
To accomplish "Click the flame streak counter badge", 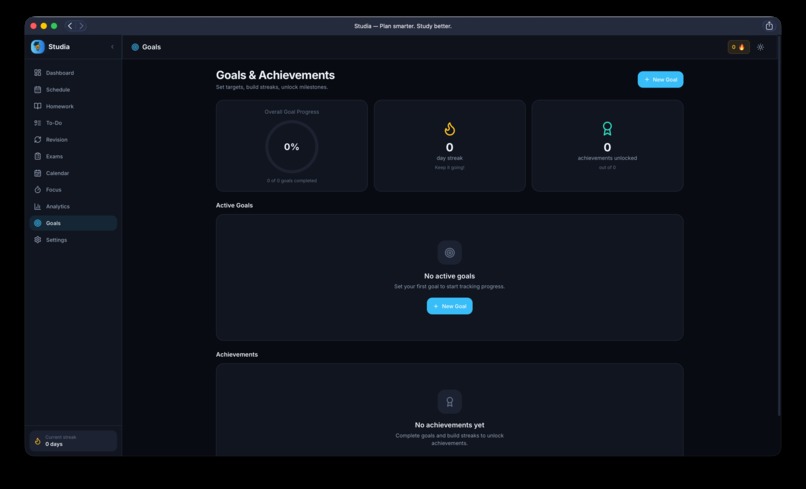I will coord(738,47).
